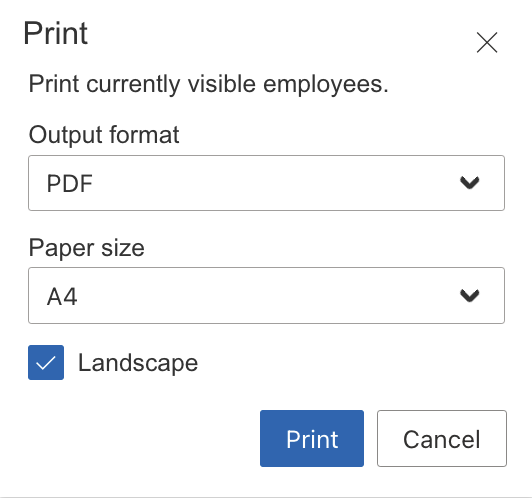Image resolution: width=532 pixels, height=498 pixels.
Task: Open the Output format dropdown showing PDF
Action: pyautogui.click(x=266, y=183)
